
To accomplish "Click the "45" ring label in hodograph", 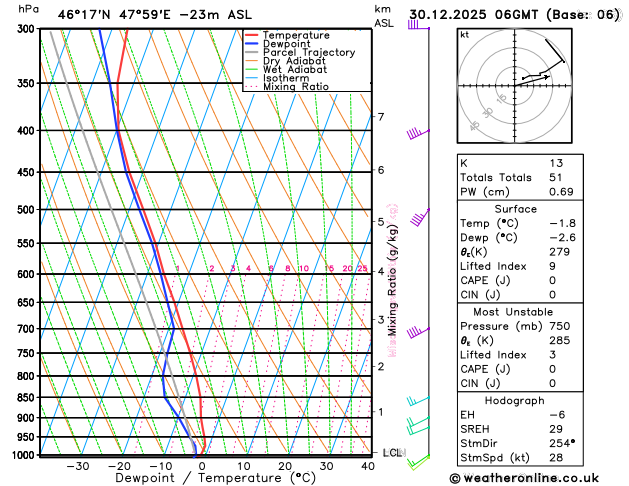I will pos(474,126).
